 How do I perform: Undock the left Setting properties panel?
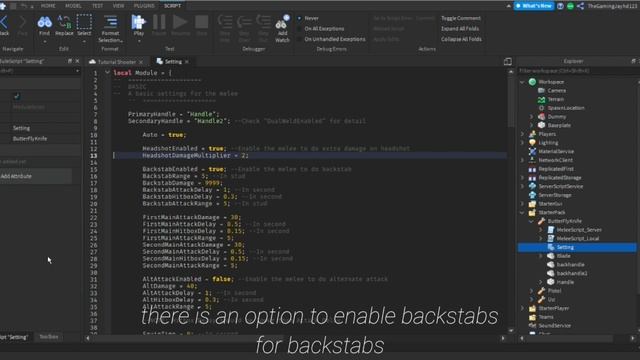tap(69, 61)
